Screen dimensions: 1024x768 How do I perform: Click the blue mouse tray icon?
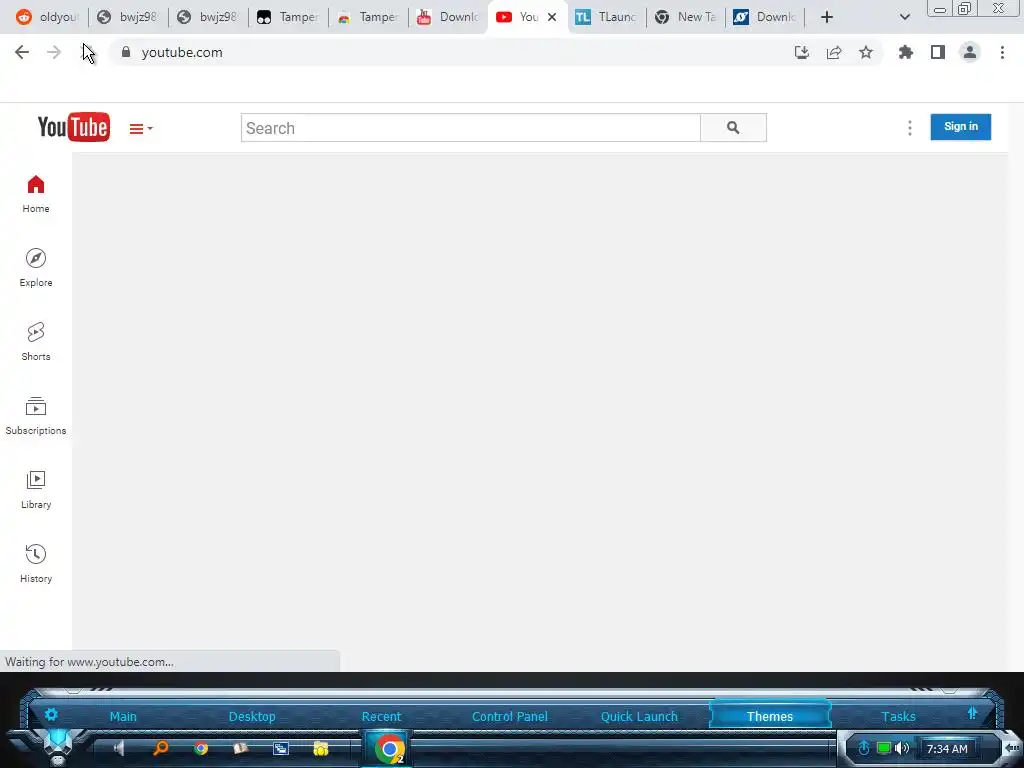[x=863, y=748]
